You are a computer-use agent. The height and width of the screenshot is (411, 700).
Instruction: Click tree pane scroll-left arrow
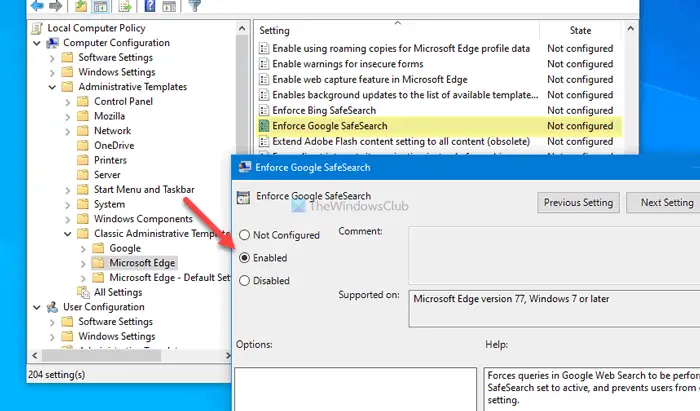point(35,356)
